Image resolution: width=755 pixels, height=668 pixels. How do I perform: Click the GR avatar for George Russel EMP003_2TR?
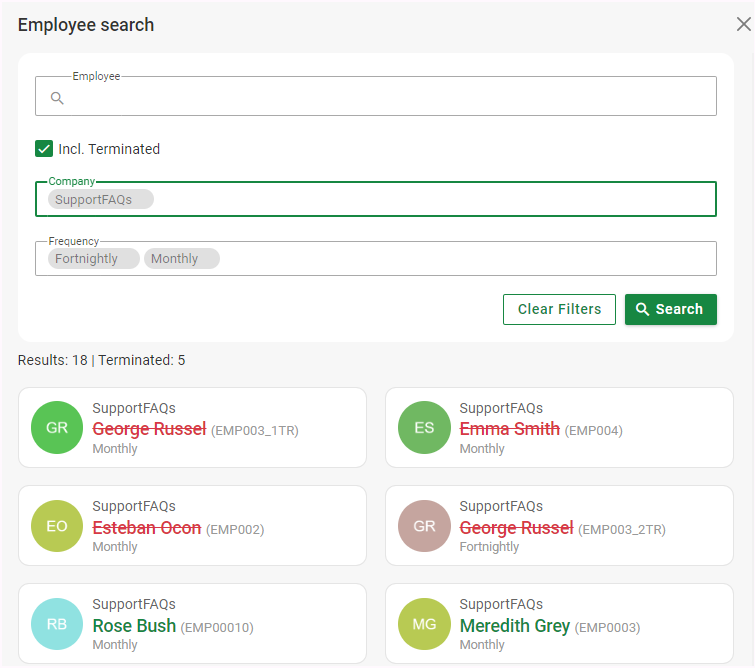pyautogui.click(x=424, y=526)
